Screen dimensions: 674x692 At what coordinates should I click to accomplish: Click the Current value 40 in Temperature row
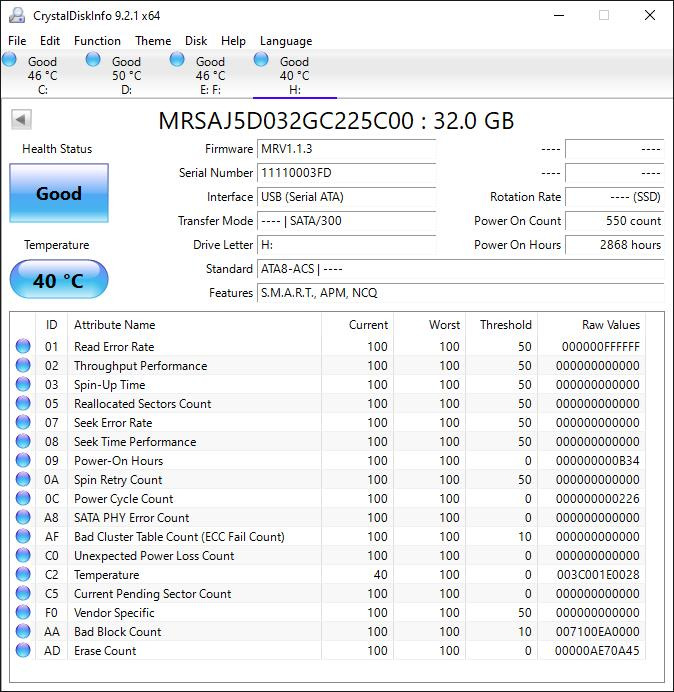380,574
